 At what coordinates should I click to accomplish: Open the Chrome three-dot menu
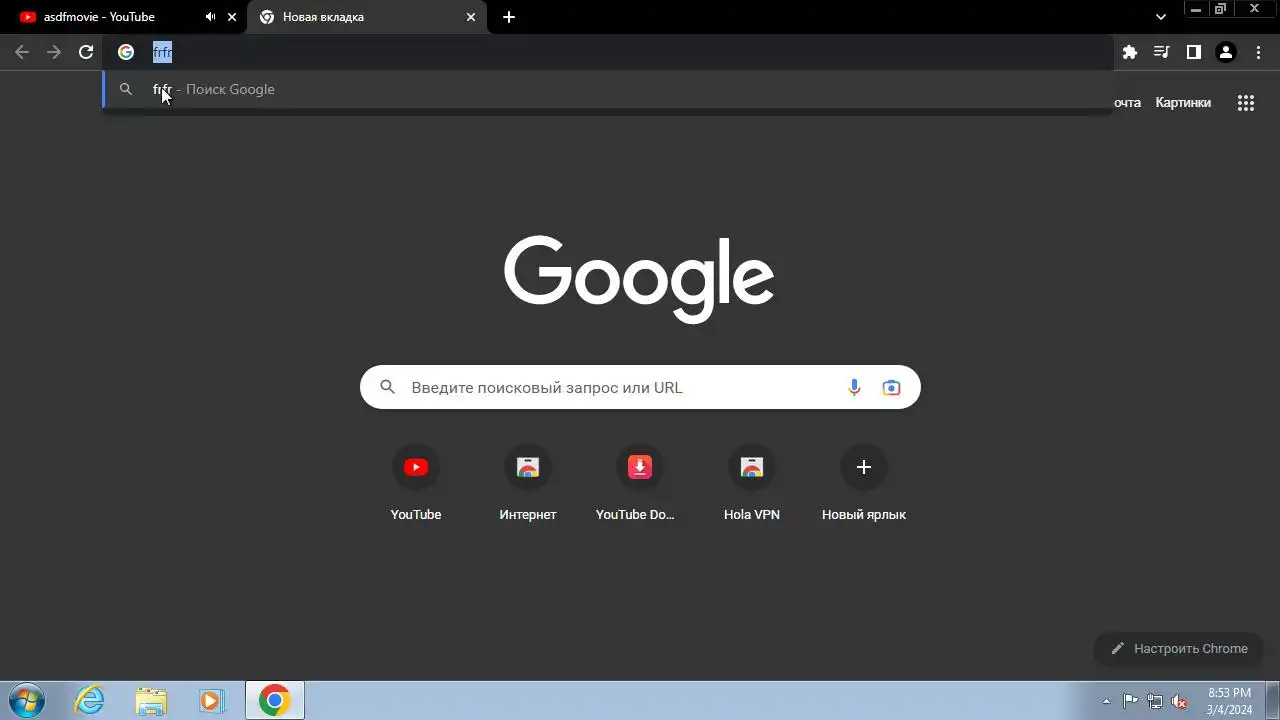1258,52
